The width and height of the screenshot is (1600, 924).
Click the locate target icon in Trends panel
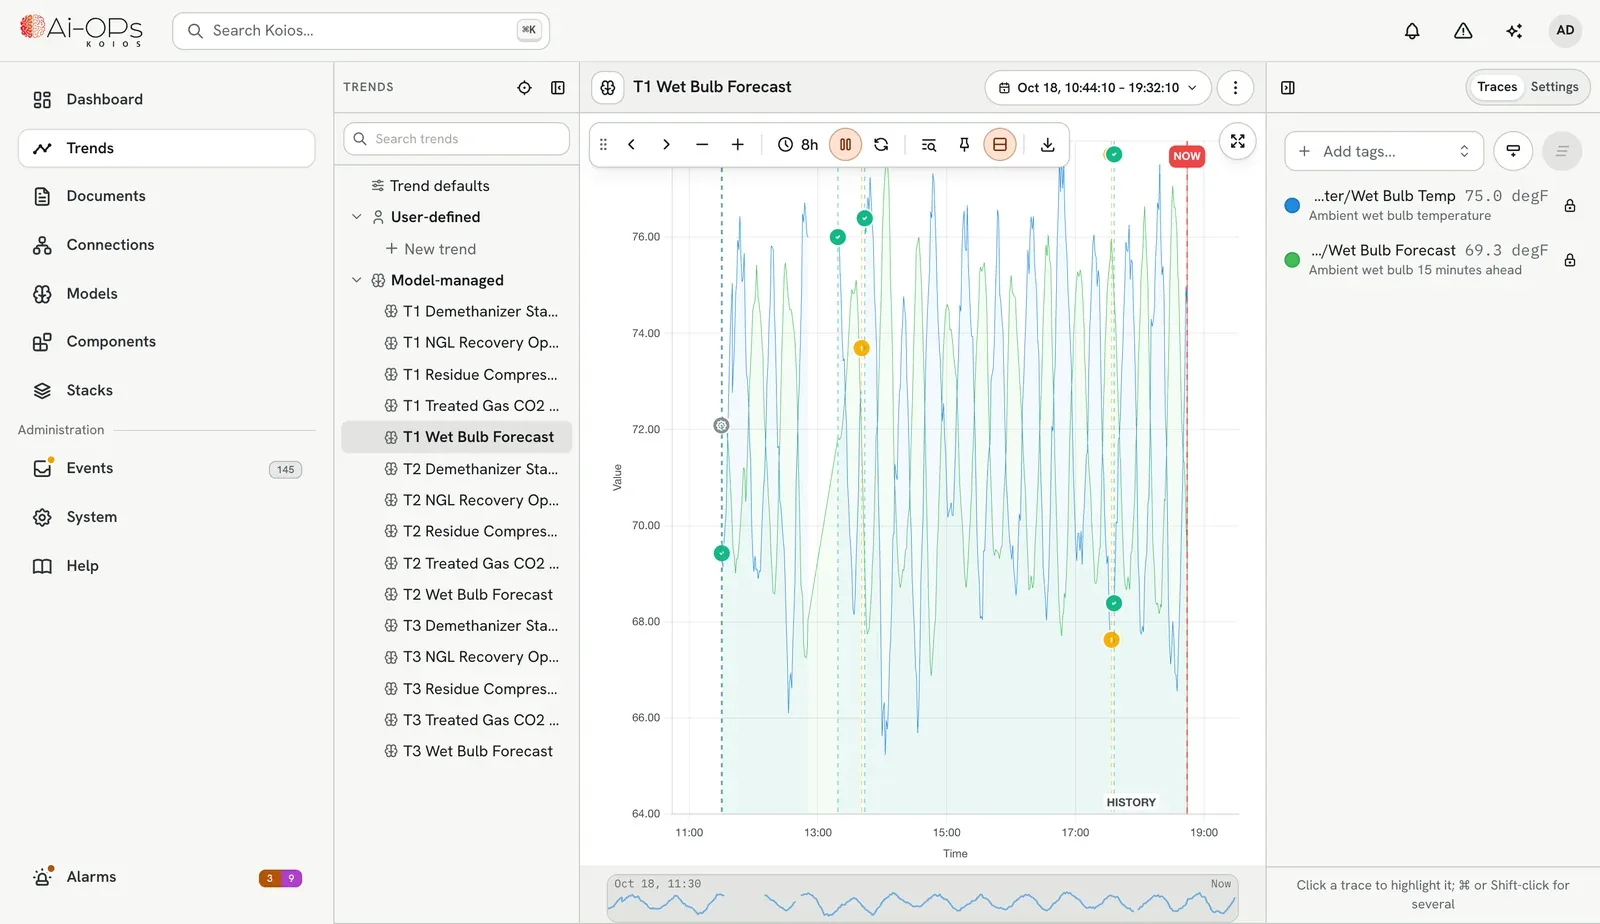(x=524, y=88)
